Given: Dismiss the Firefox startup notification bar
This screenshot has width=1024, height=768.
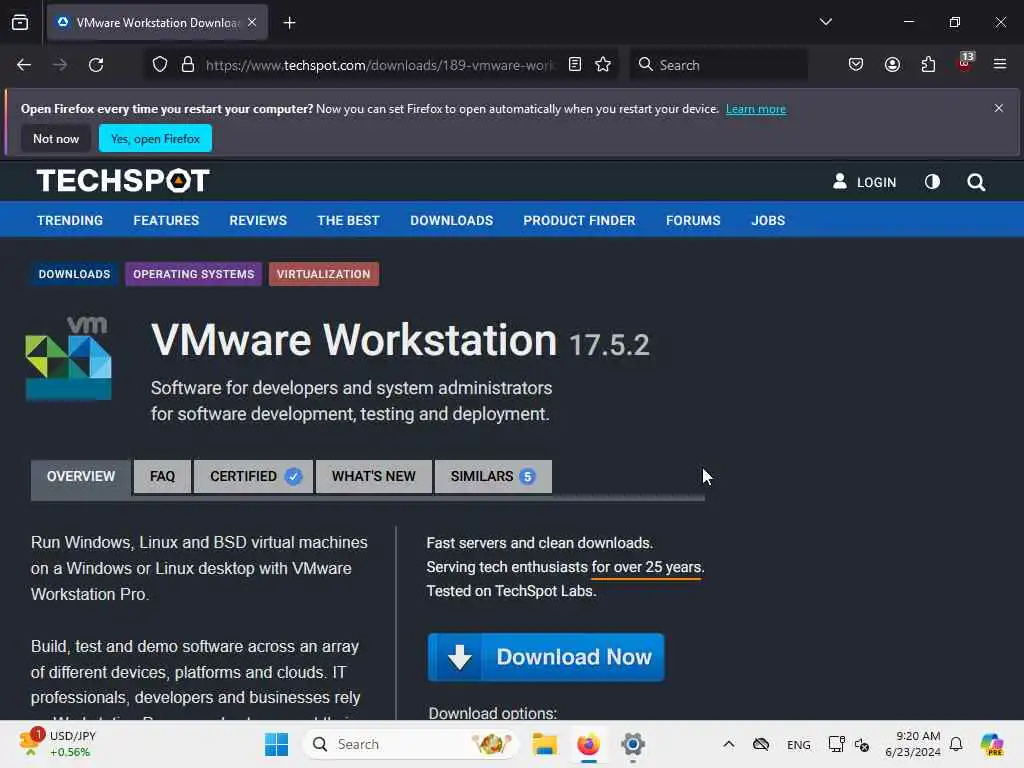Looking at the screenshot, I should point(999,108).
